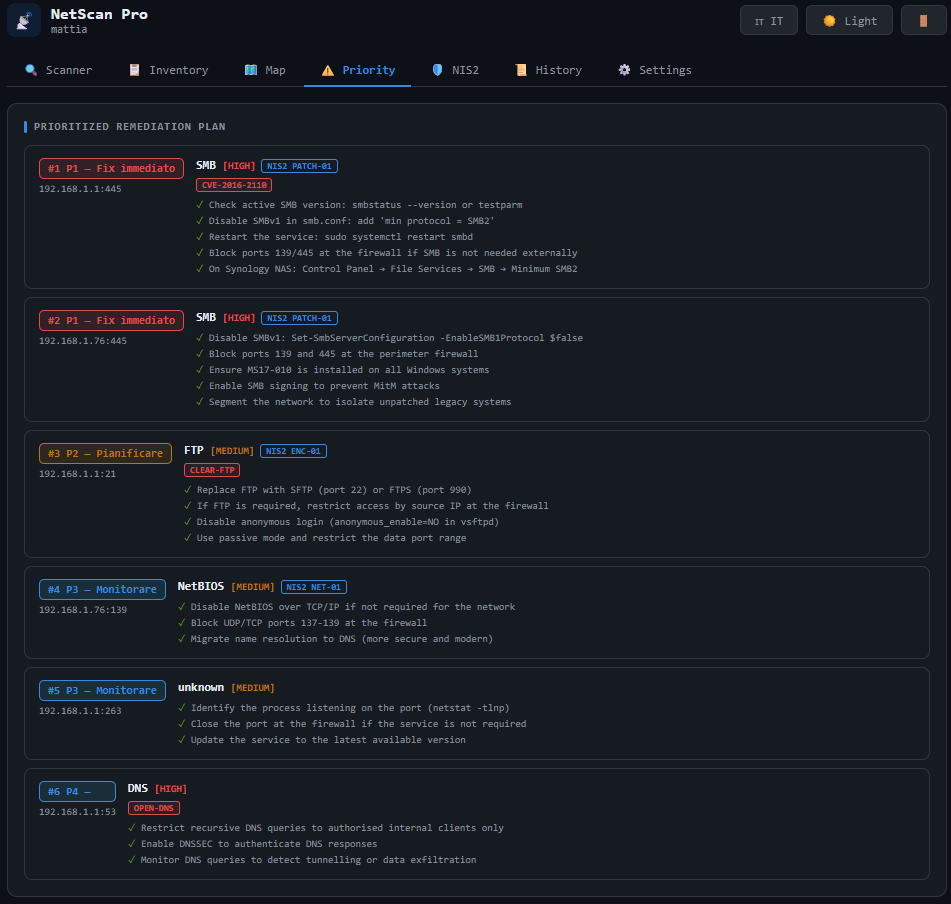This screenshot has width=951, height=904.
Task: Click 'Segment the network to isolate' step
Action: point(360,402)
